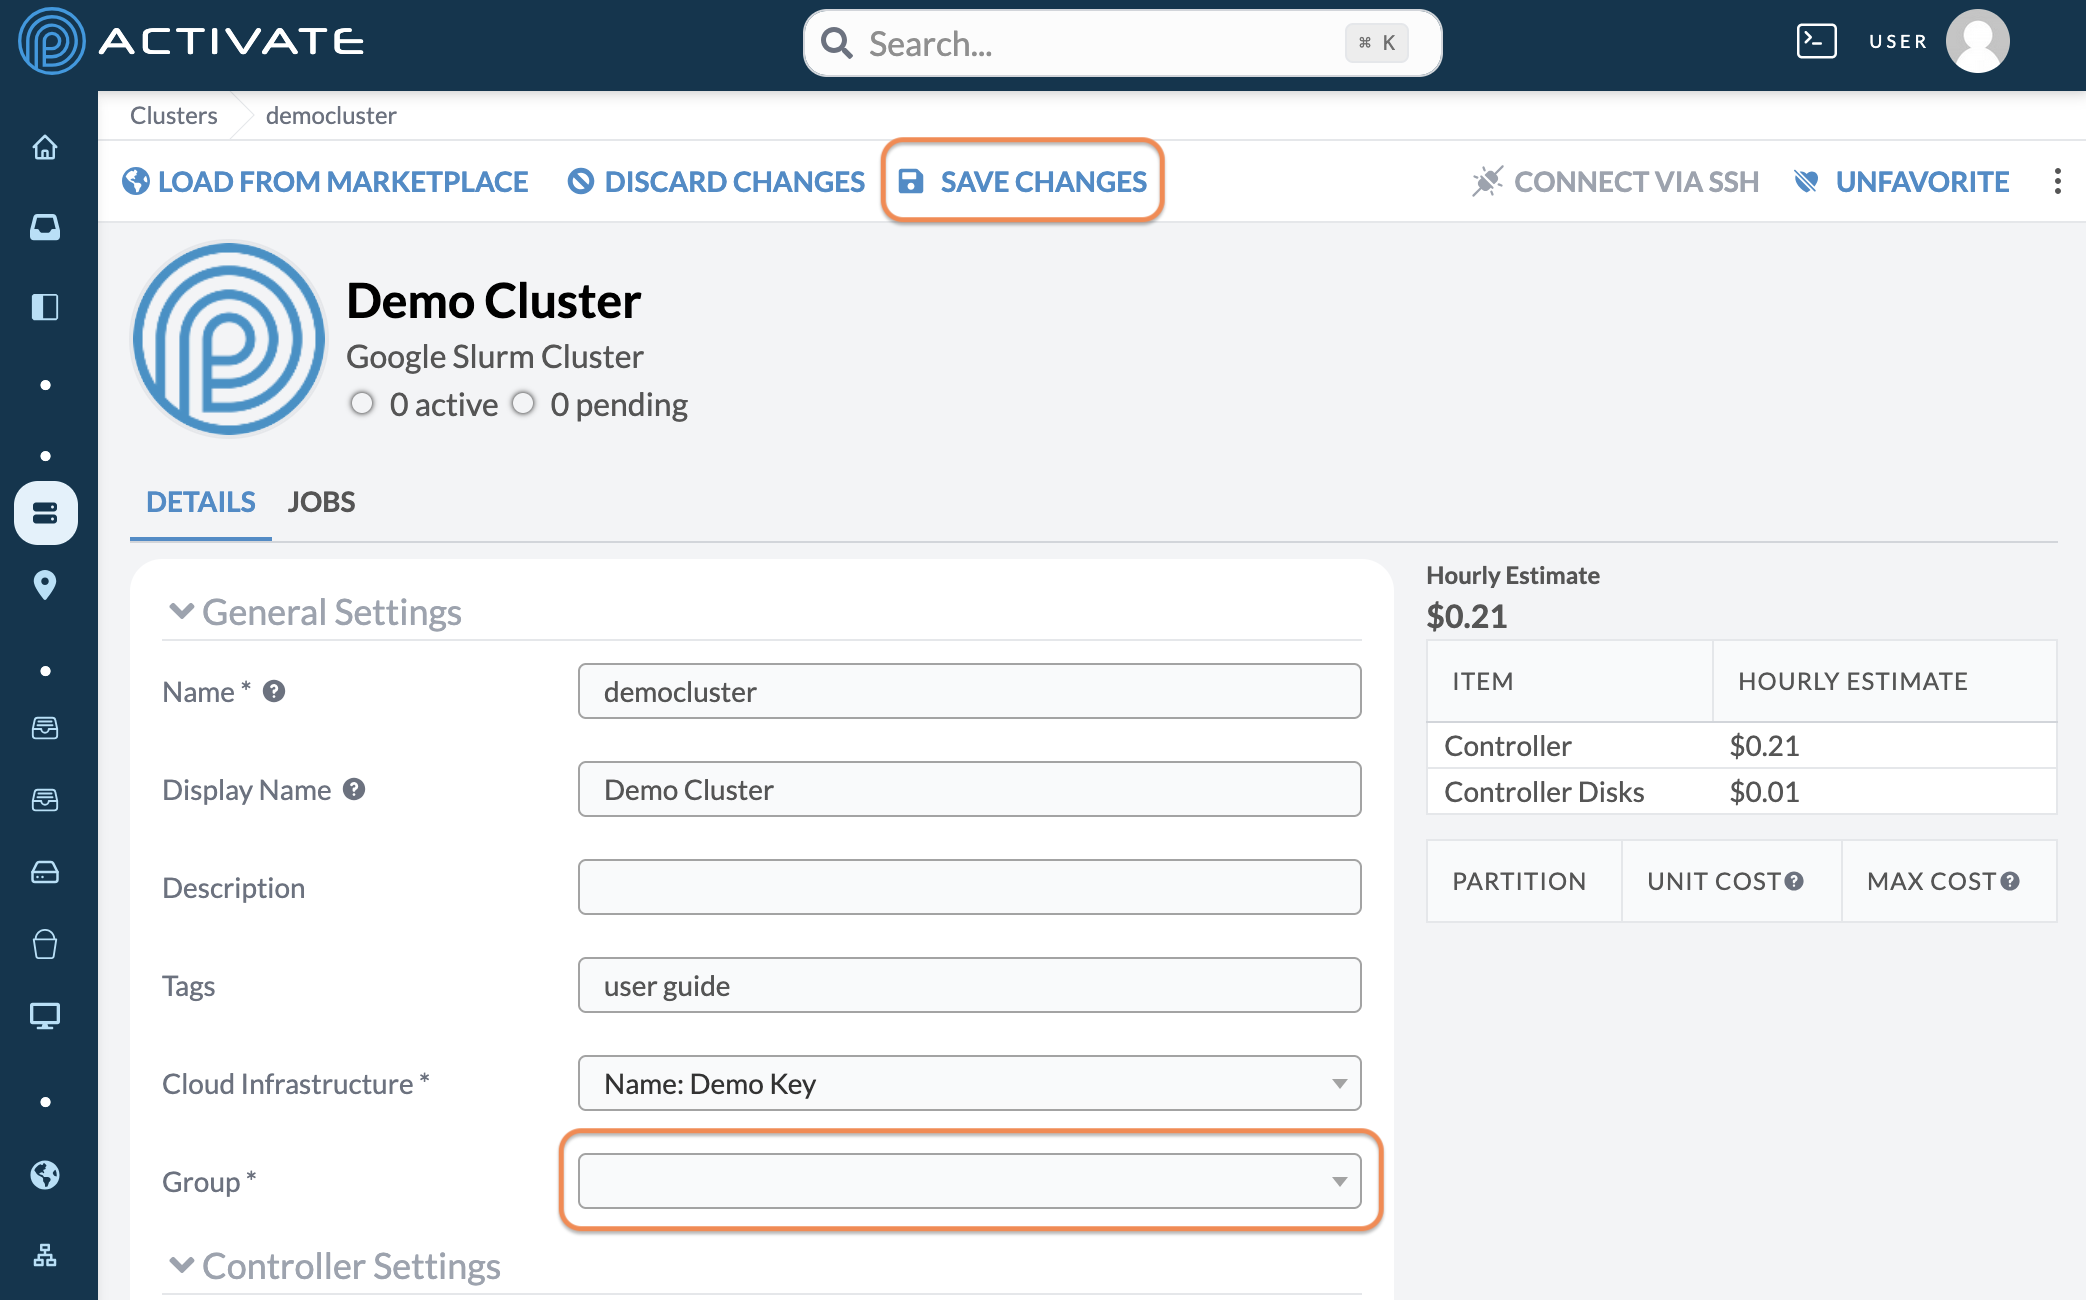
Task: Click the Controller Disks row
Action: point(1742,791)
